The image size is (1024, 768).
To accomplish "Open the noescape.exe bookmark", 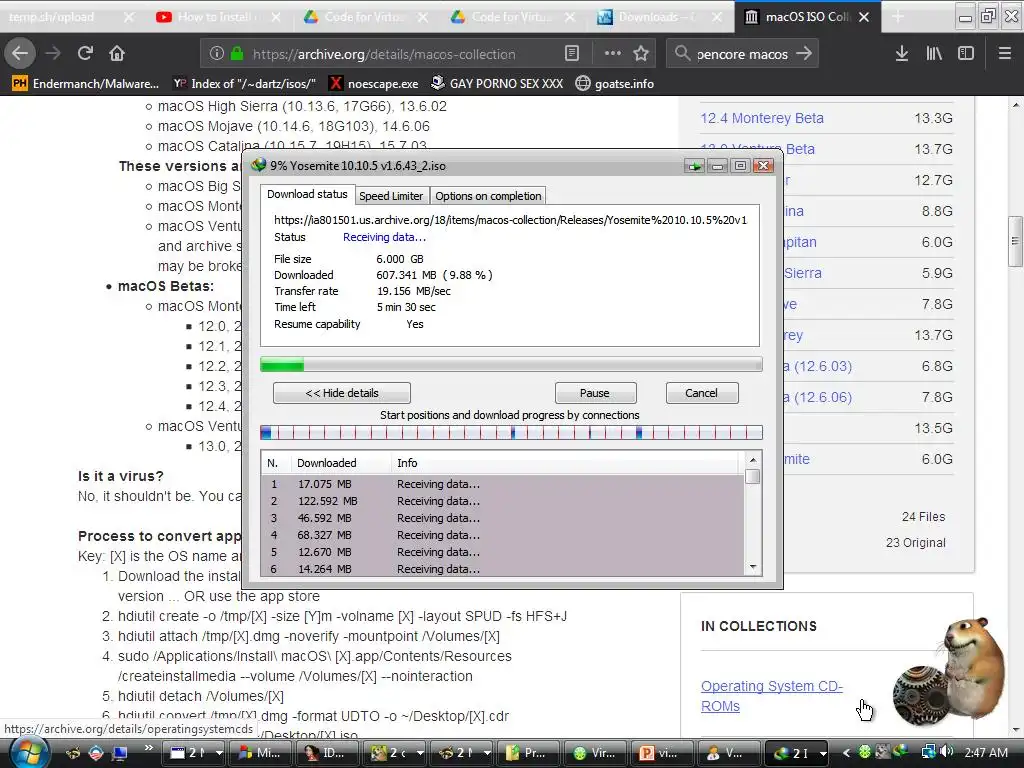I will (374, 84).
